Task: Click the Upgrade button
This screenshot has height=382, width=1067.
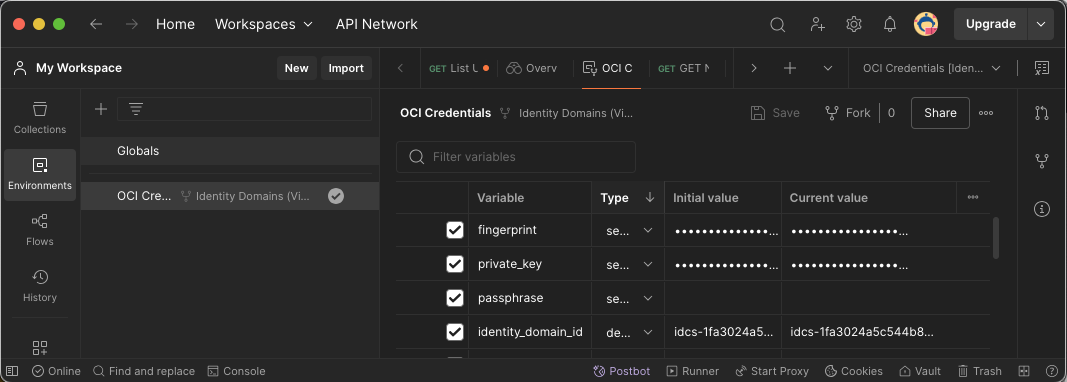Action: [x=991, y=25]
